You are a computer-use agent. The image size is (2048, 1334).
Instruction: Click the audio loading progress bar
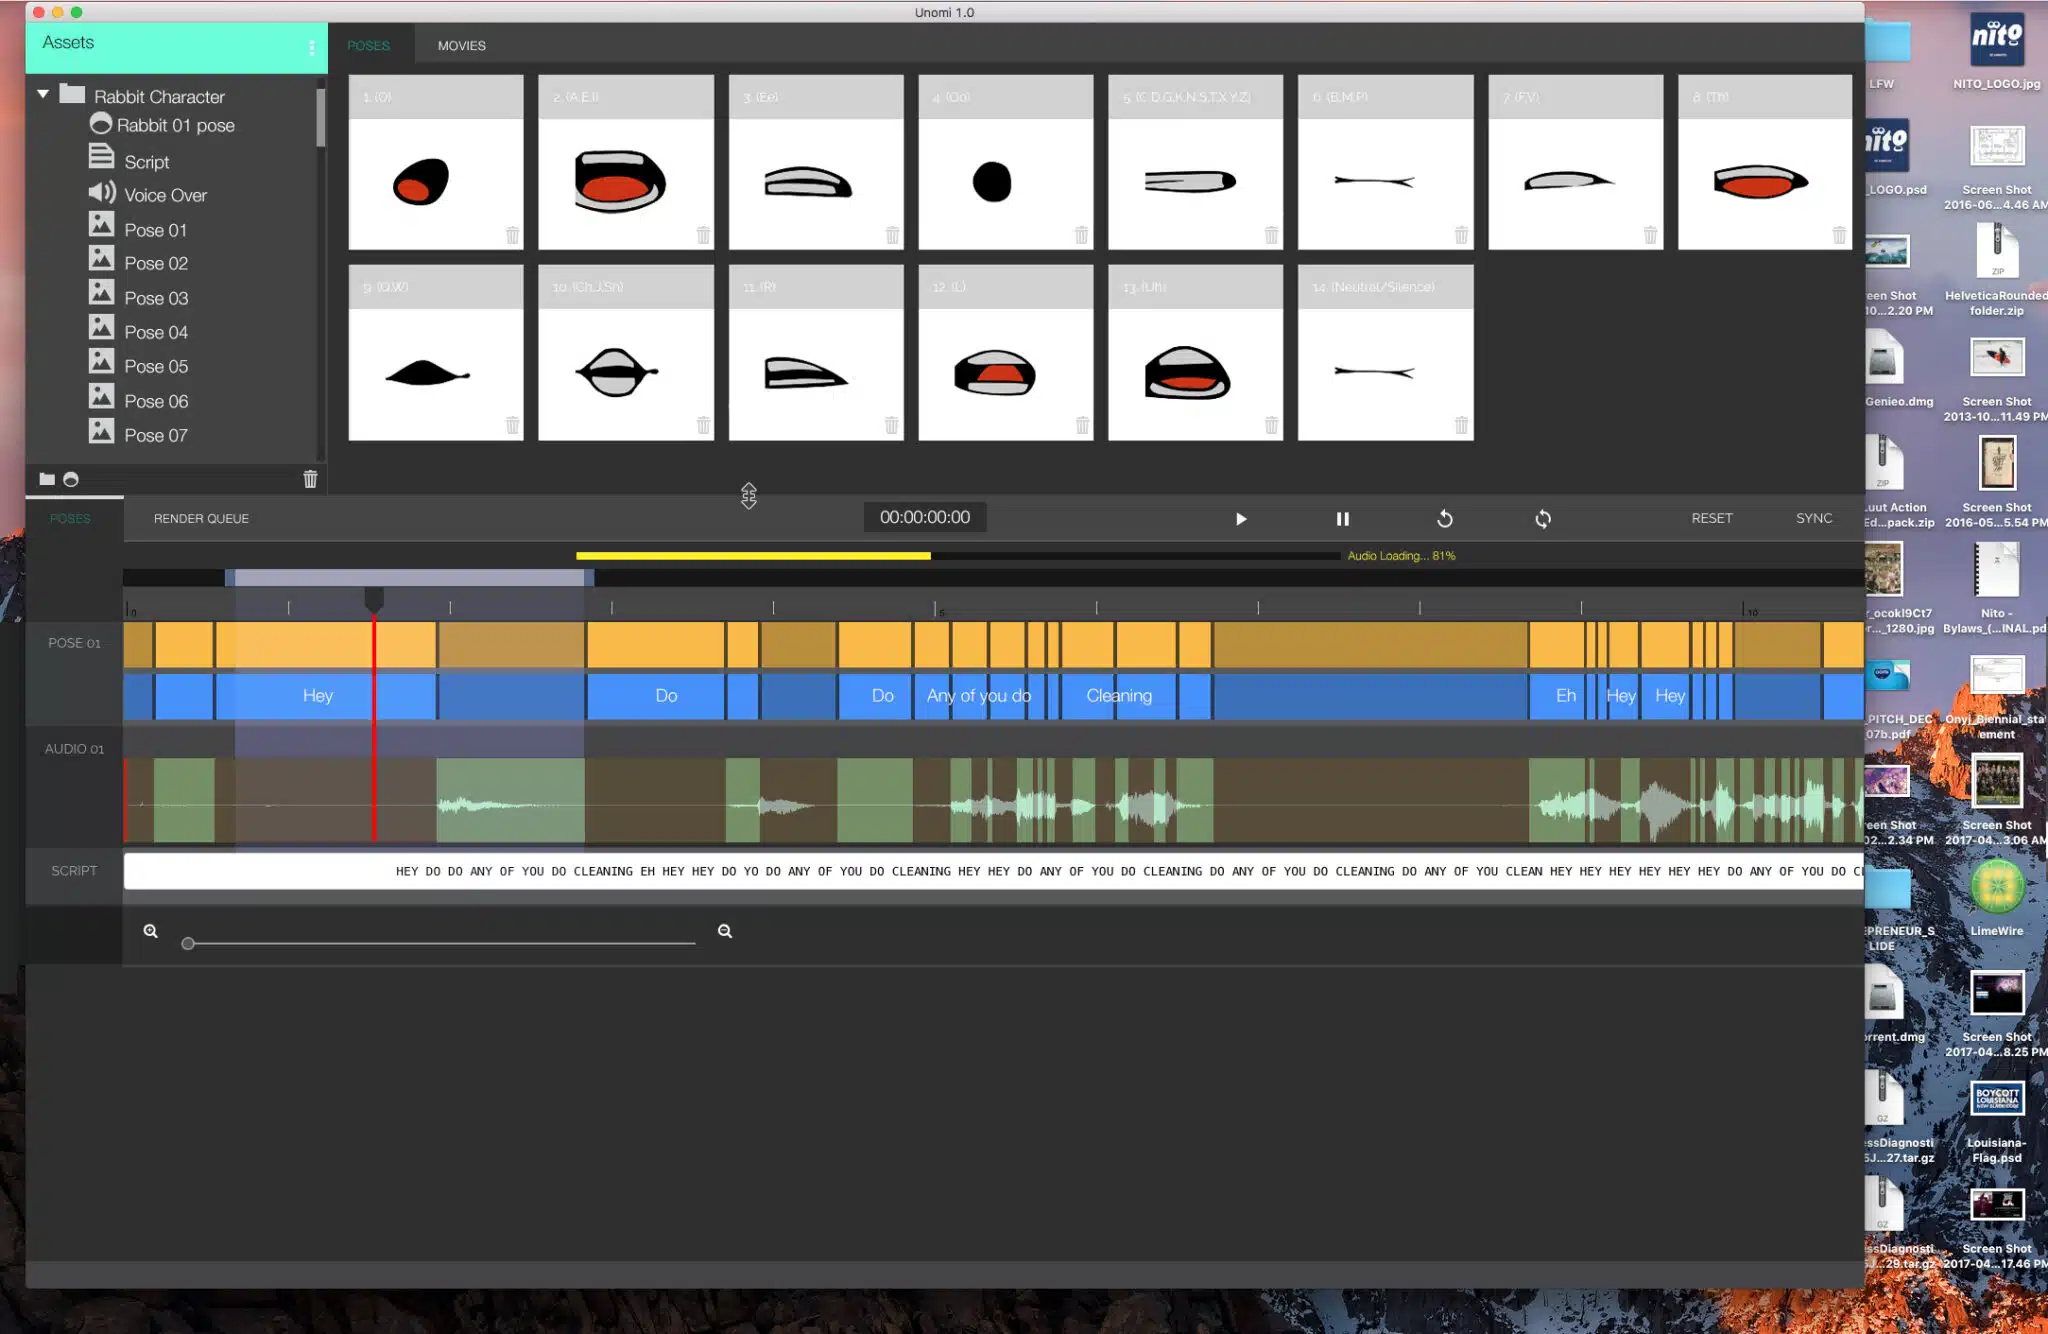point(958,556)
